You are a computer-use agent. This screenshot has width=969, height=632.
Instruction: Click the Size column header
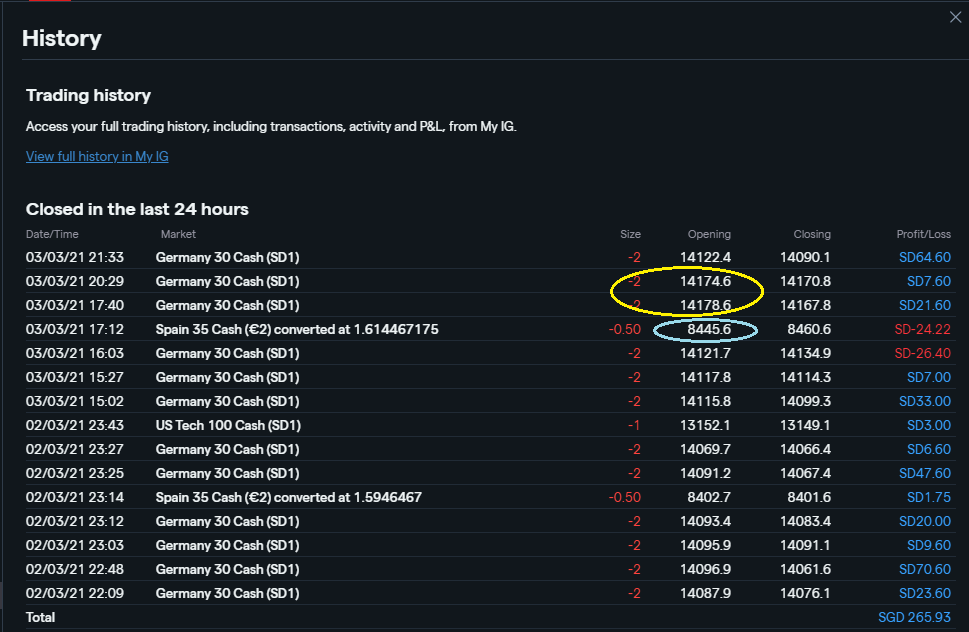tap(630, 234)
